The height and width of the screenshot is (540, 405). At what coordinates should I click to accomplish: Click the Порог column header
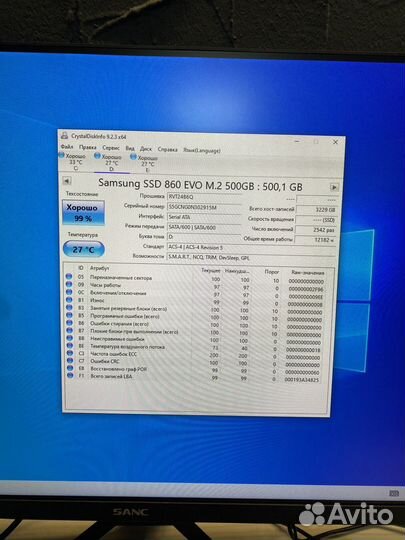(x=272, y=272)
